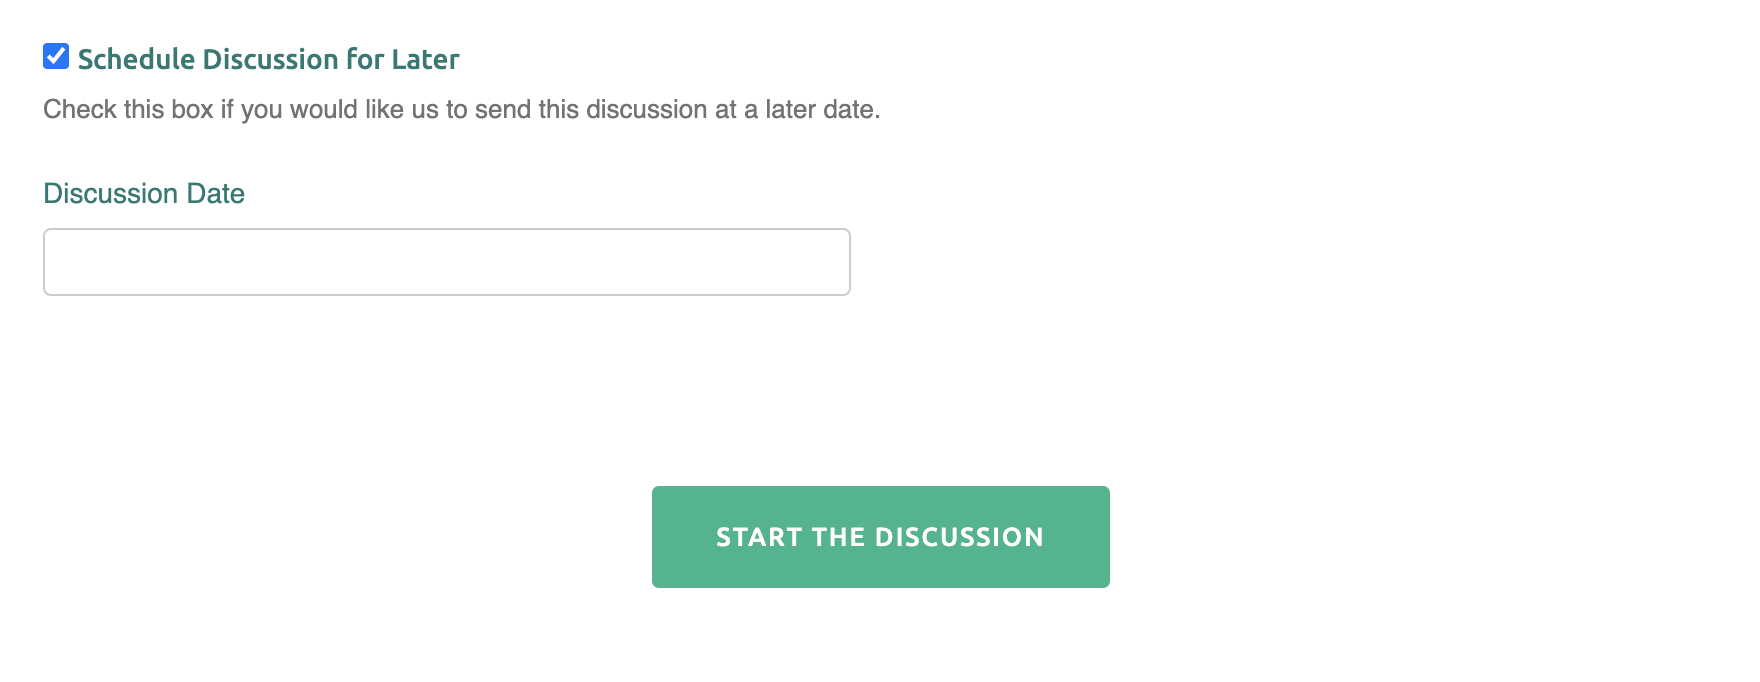Toggle the blue scheduling checkbox off

(x=56, y=57)
